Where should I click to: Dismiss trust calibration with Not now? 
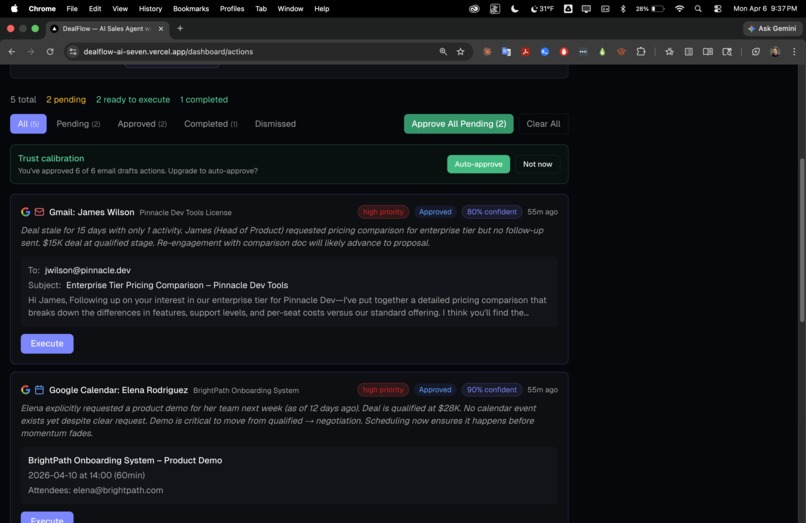[538, 164]
